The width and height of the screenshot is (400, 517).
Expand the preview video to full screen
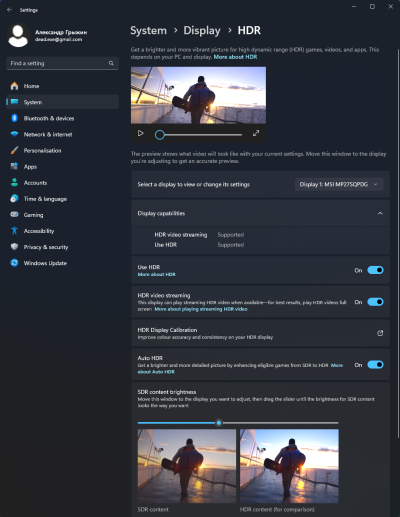(256, 133)
